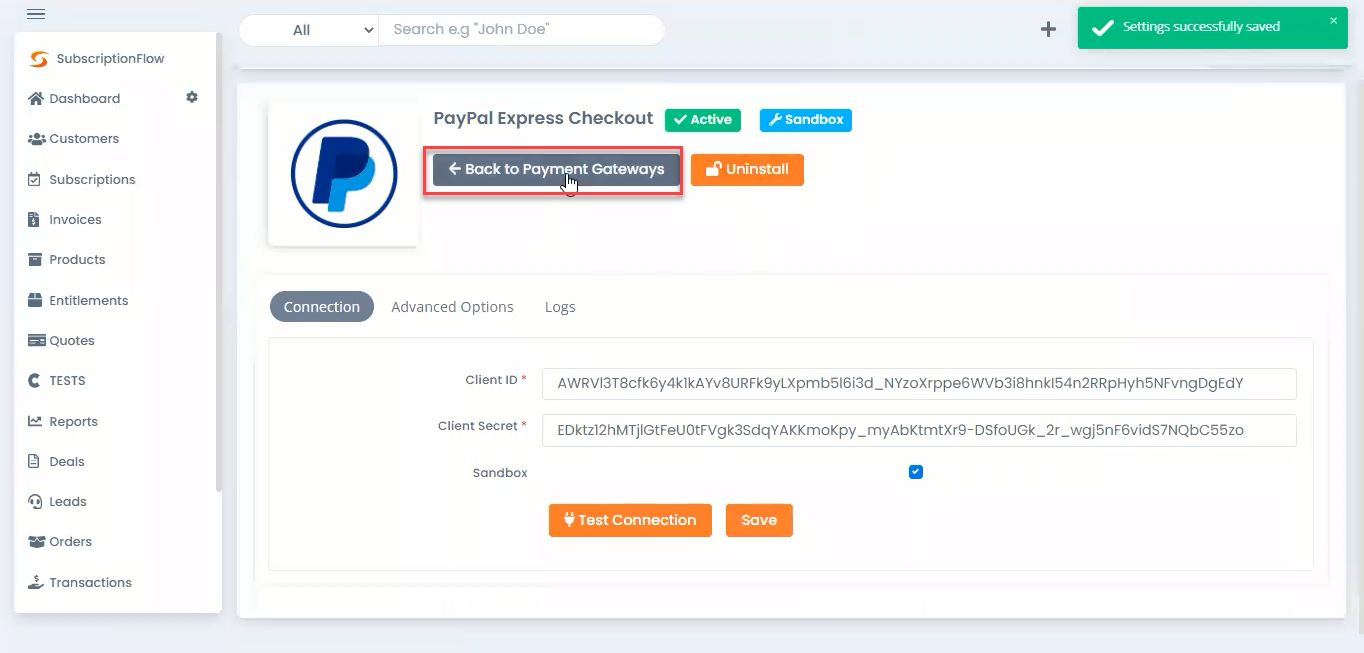The image size is (1364, 653).
Task: Click the Leads headset icon
Action: 35,501
